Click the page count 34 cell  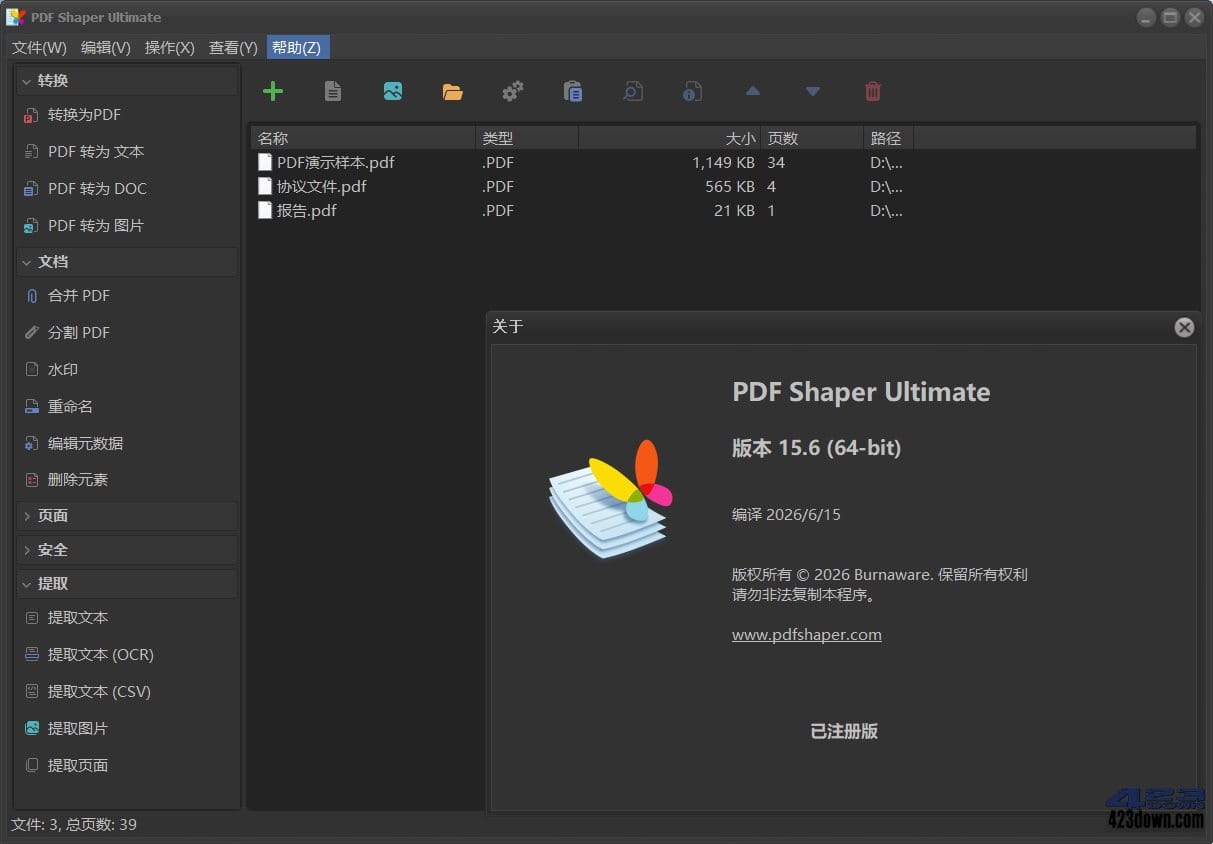pyautogui.click(x=776, y=162)
